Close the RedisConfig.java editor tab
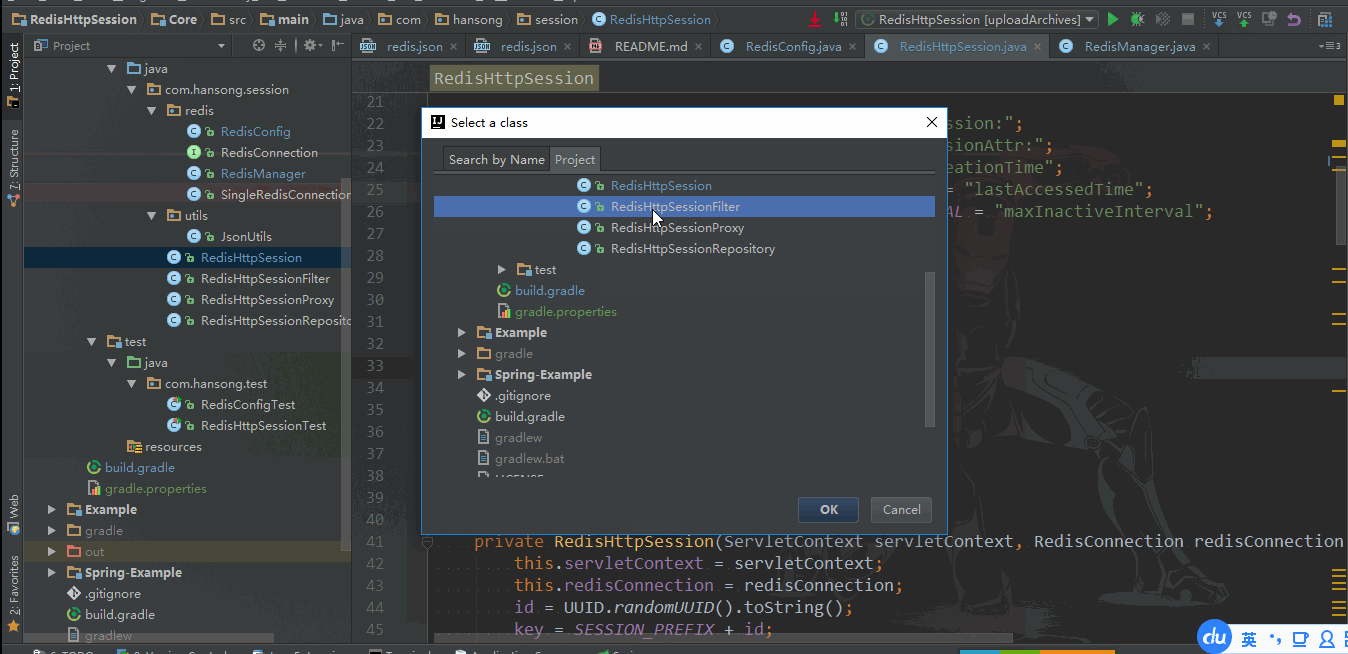The image size is (1348, 654). point(852,47)
